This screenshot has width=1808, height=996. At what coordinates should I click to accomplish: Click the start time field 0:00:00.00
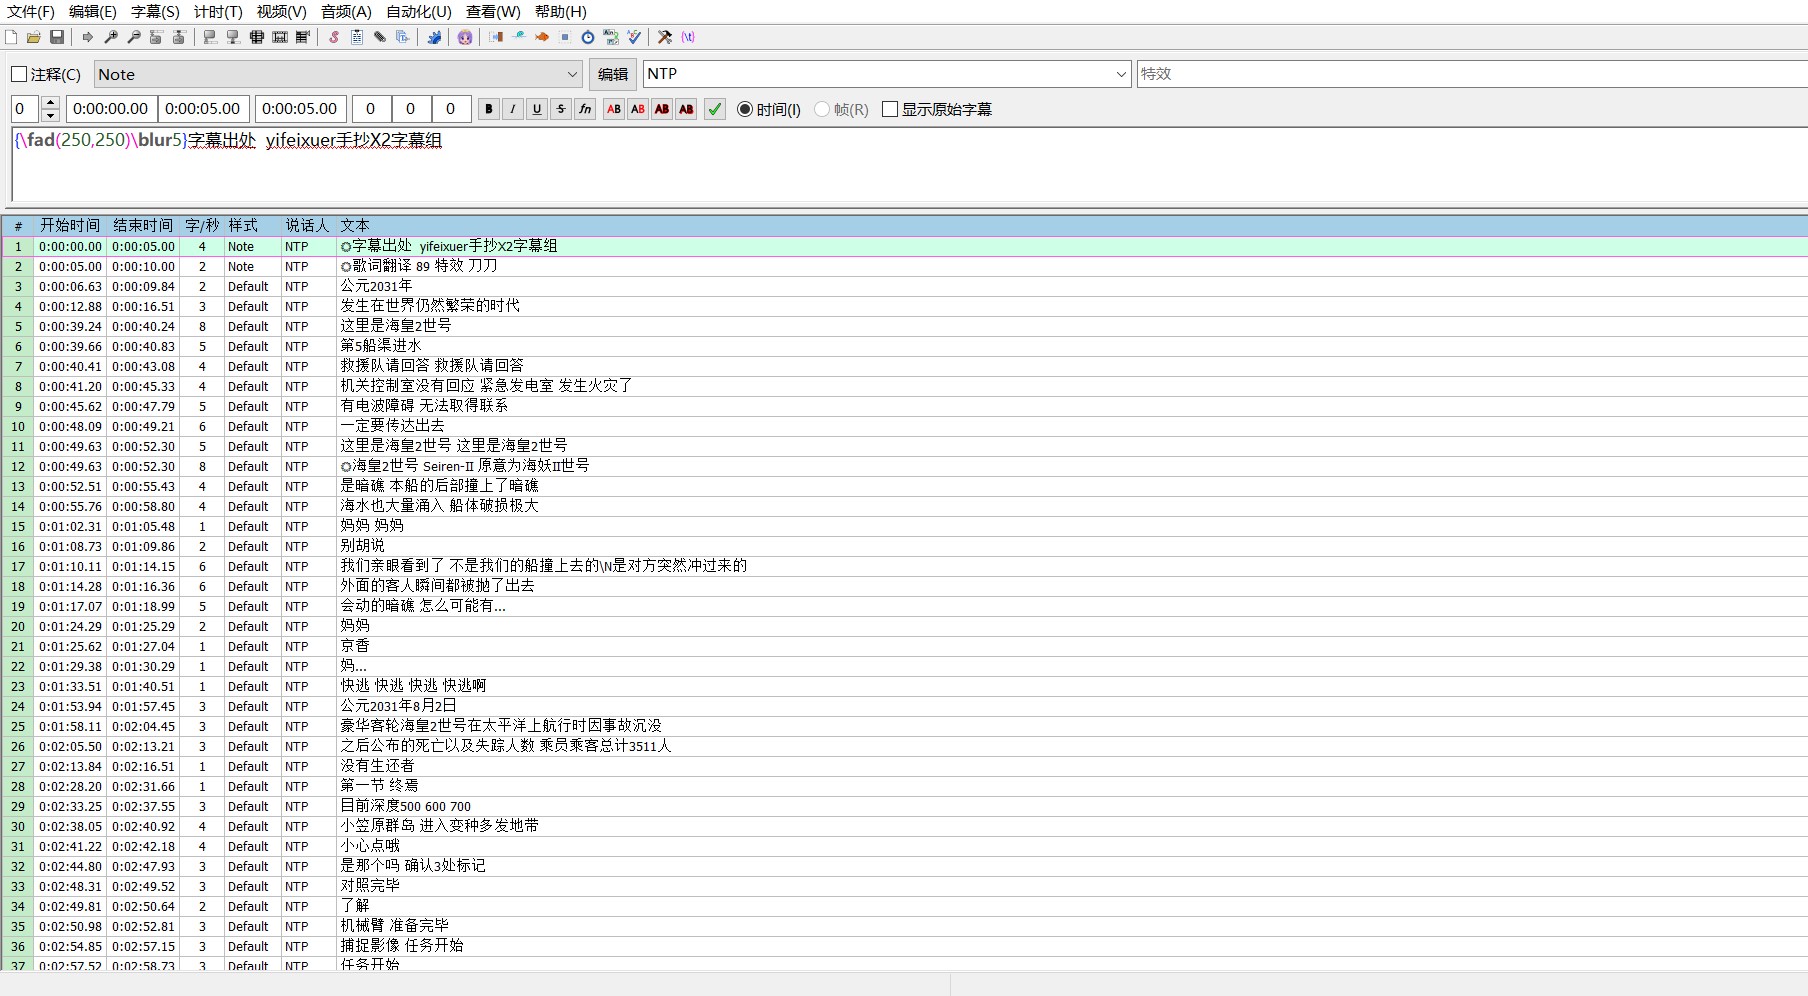[x=111, y=109]
